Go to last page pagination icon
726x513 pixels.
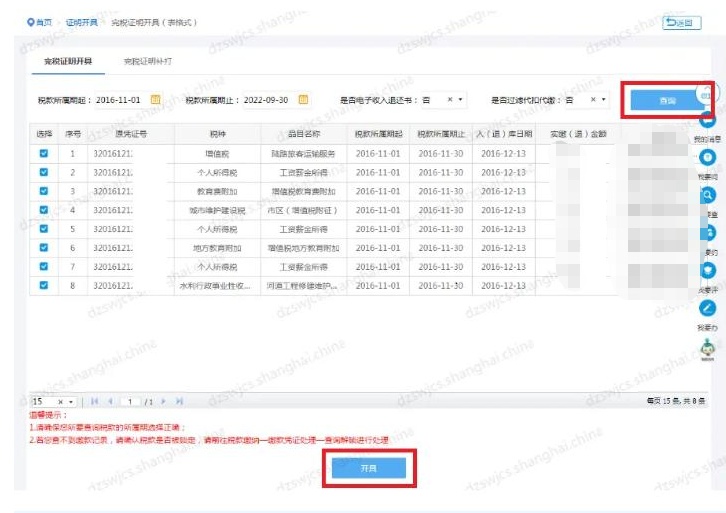(x=179, y=401)
